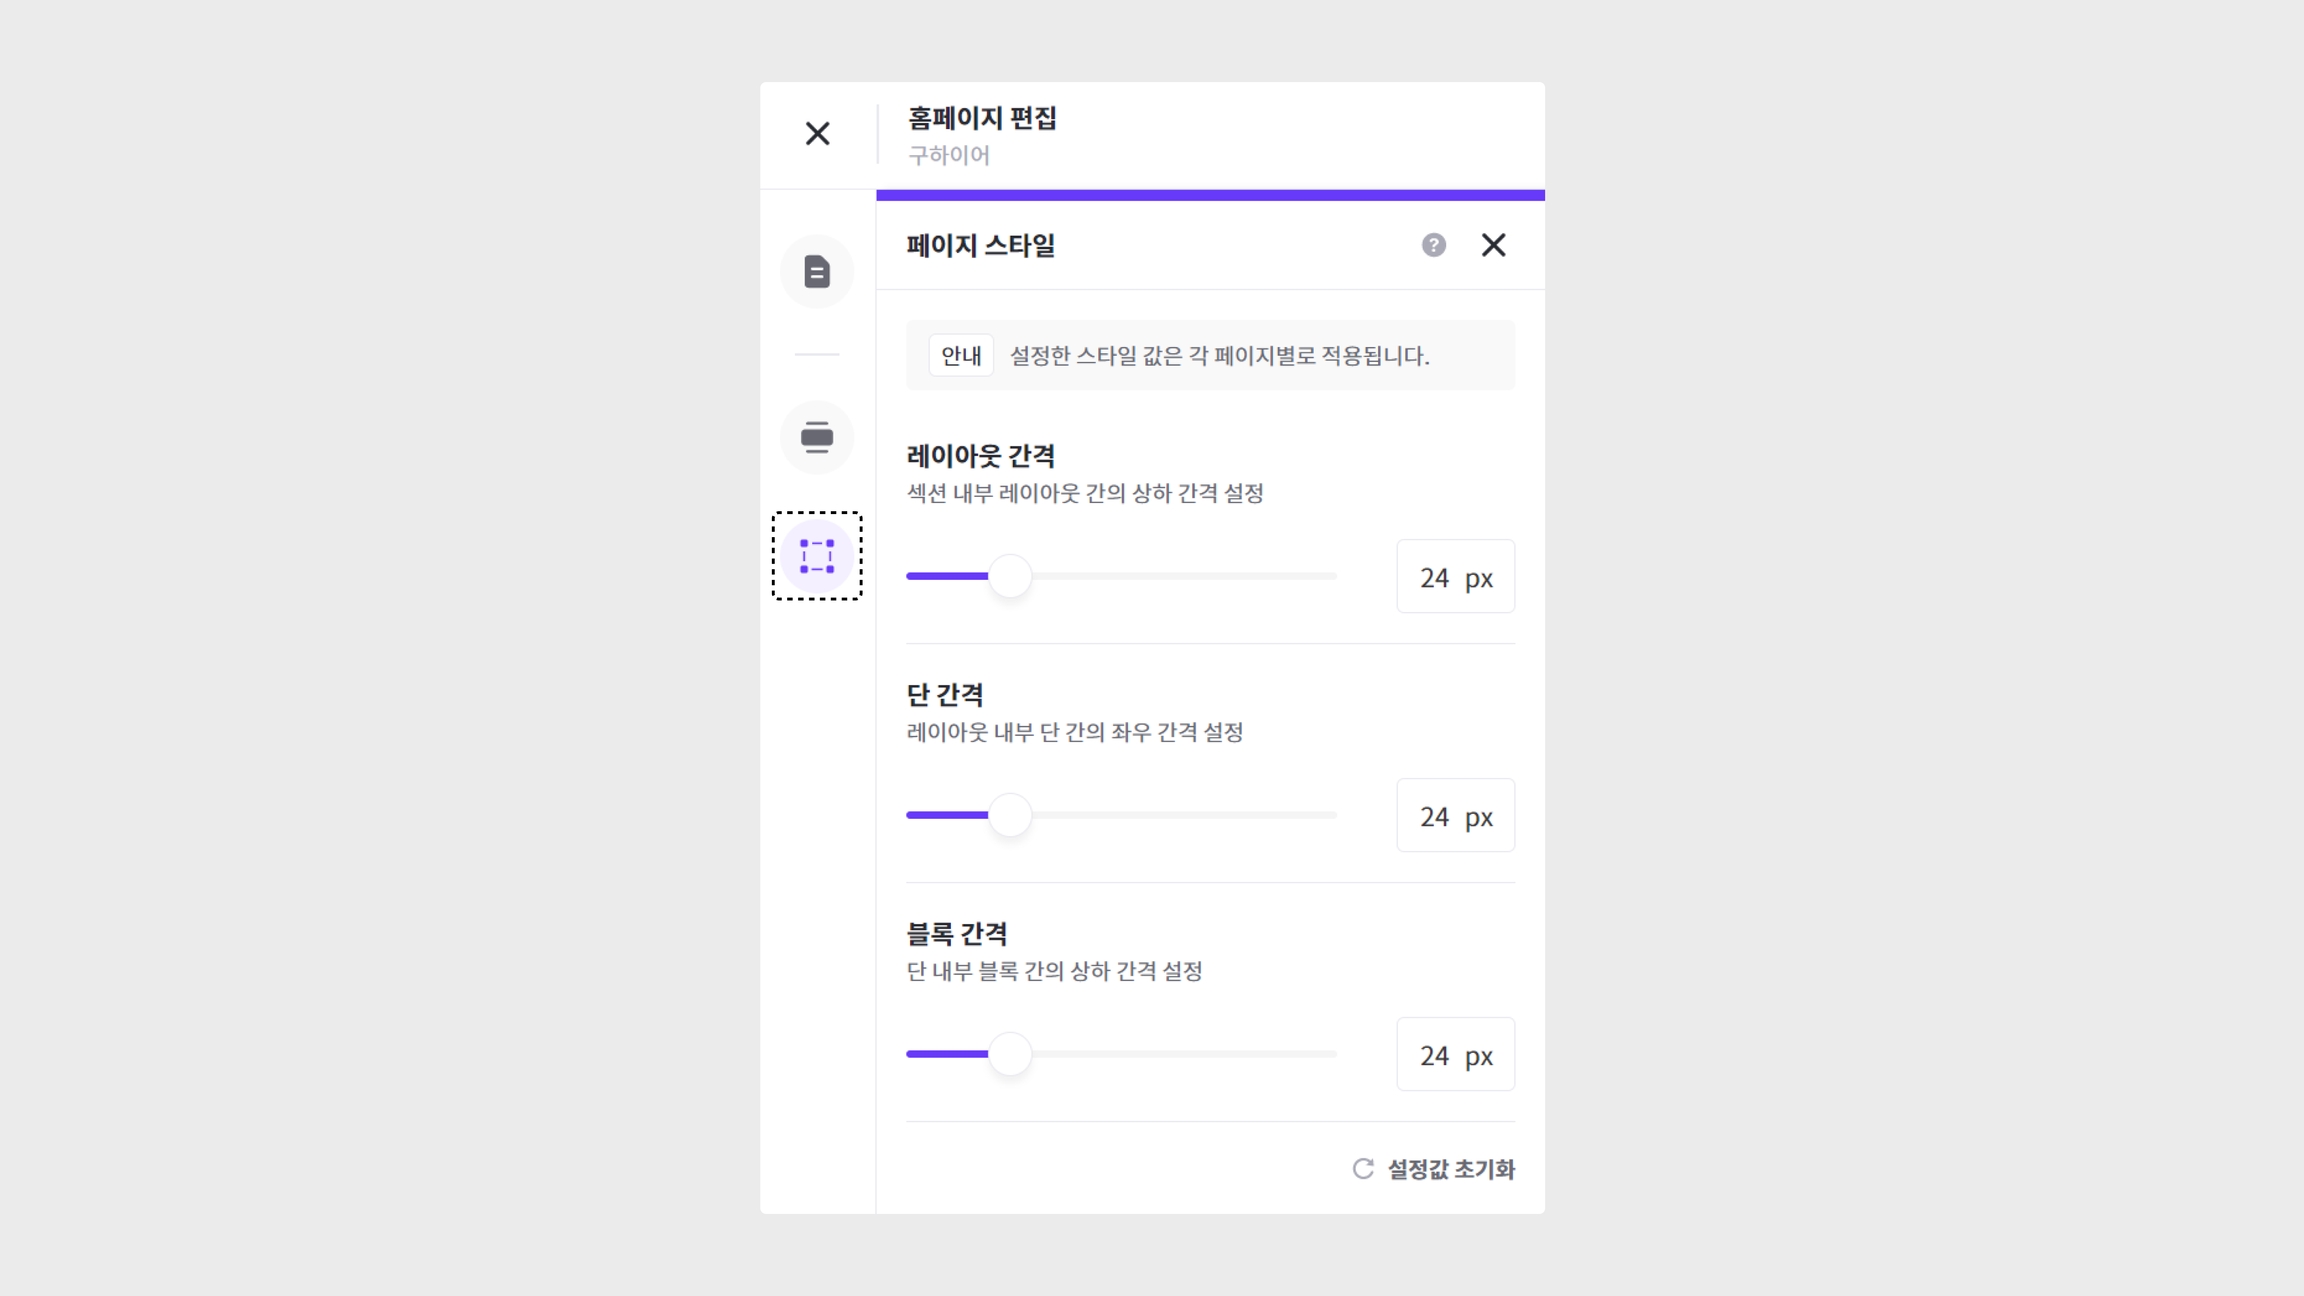Reset values with 설정값 초기화
Viewport: 2304px width, 1296px height.
1434,1169
